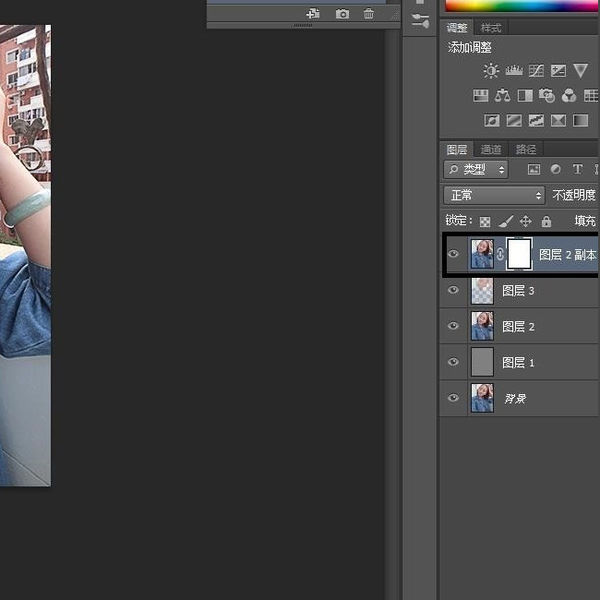600x600 pixels.
Task: Select the 背景 layer thumbnail
Action: pos(482,398)
